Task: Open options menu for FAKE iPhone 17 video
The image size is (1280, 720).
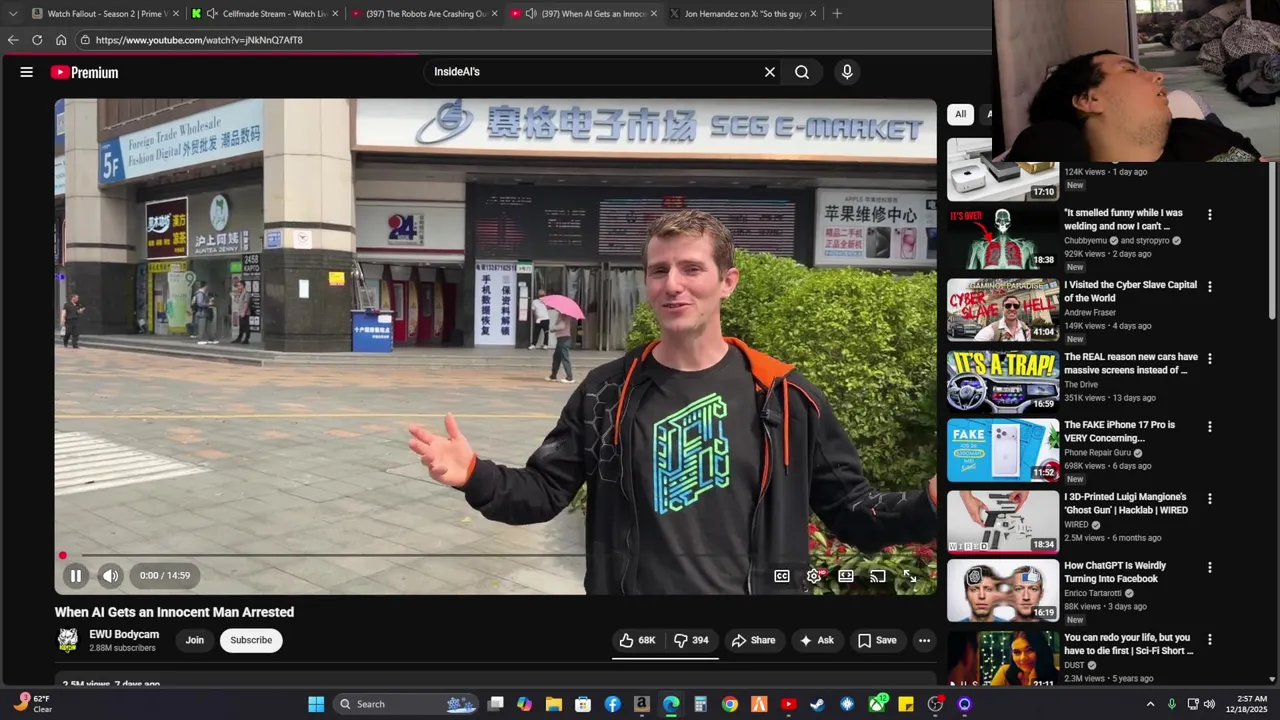Action: [1210, 426]
